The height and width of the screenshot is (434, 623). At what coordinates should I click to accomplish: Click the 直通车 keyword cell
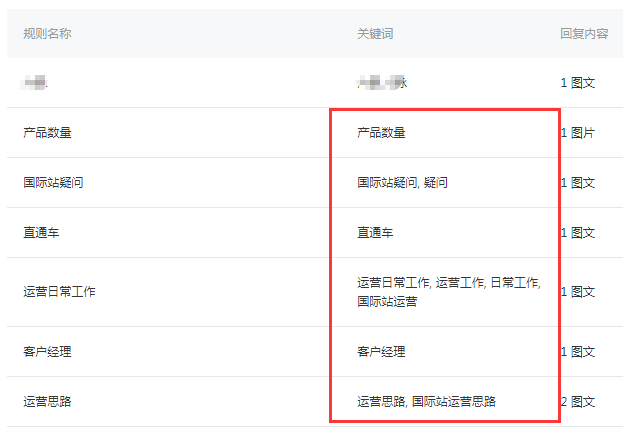[375, 232]
